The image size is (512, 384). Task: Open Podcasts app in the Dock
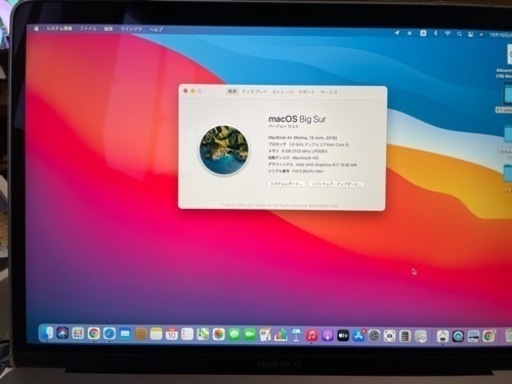coord(327,335)
